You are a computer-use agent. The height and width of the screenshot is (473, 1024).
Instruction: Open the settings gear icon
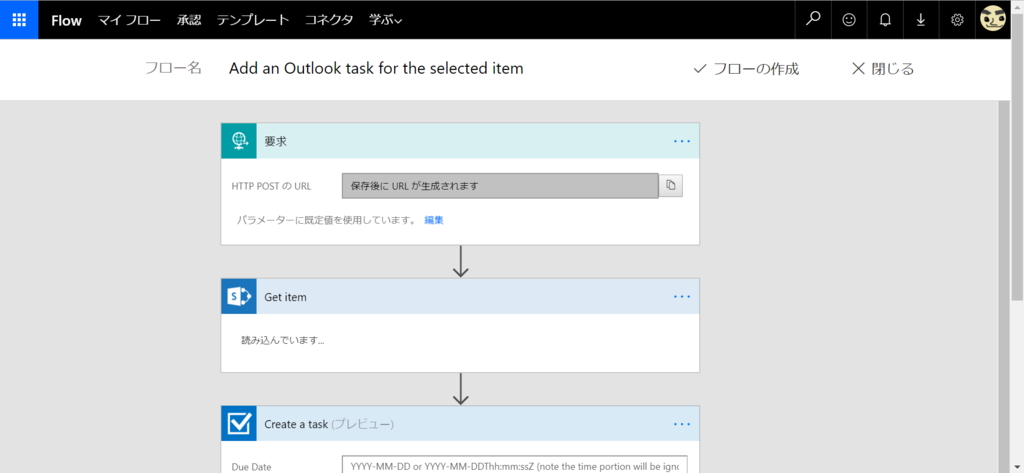(x=957, y=20)
